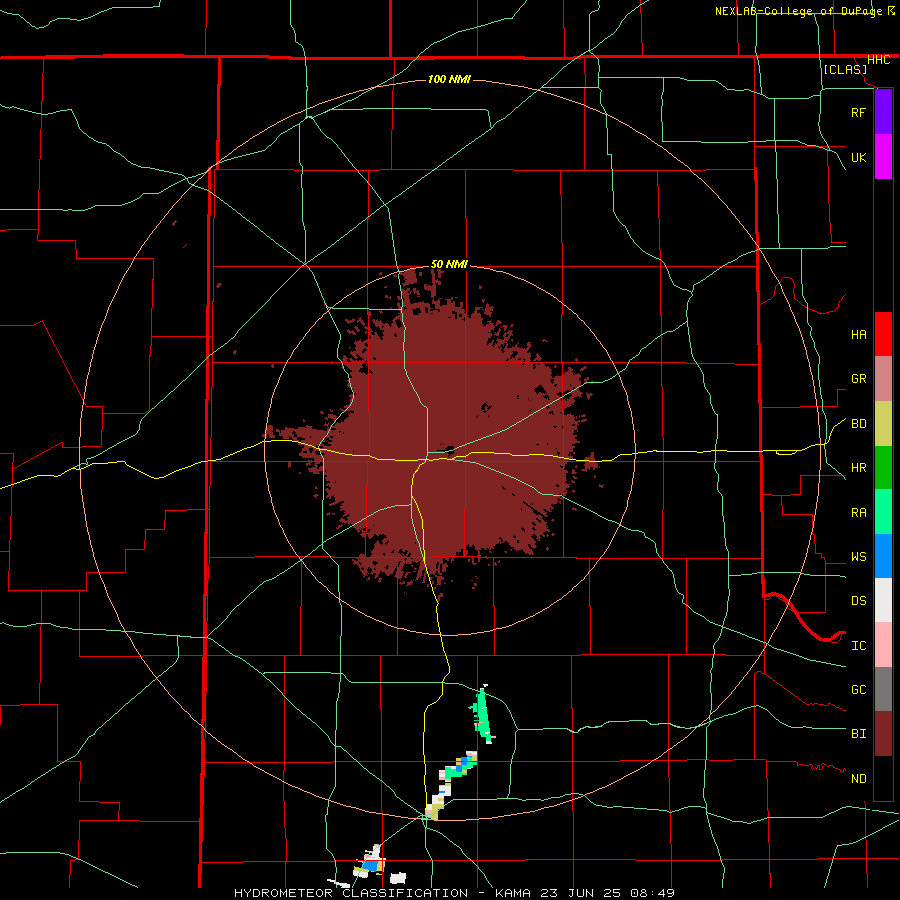Click the "HHC" product code text
Viewport: 900px width, 900px height.
[x=878, y=60]
